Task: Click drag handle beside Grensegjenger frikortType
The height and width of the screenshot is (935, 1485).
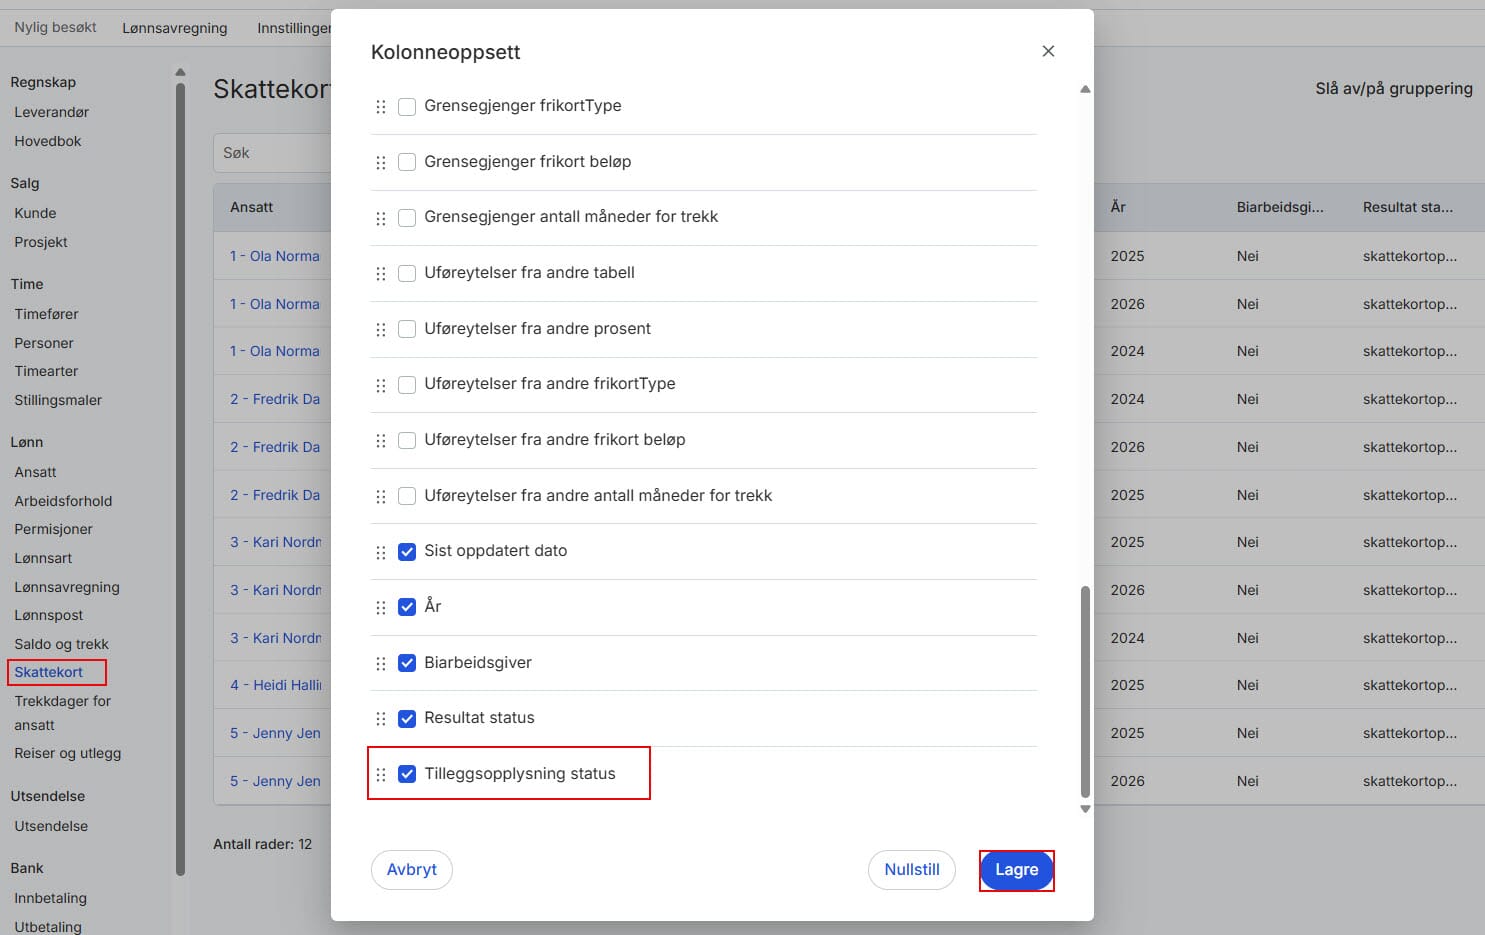Action: 380,106
